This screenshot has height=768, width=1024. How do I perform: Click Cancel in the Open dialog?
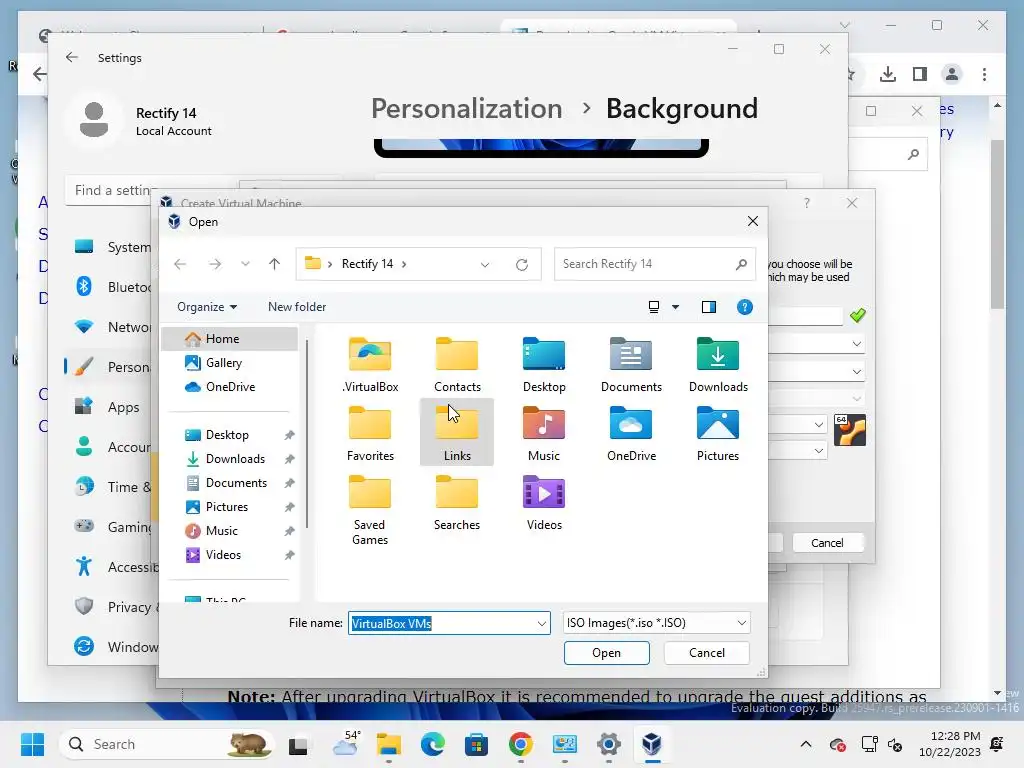click(707, 652)
